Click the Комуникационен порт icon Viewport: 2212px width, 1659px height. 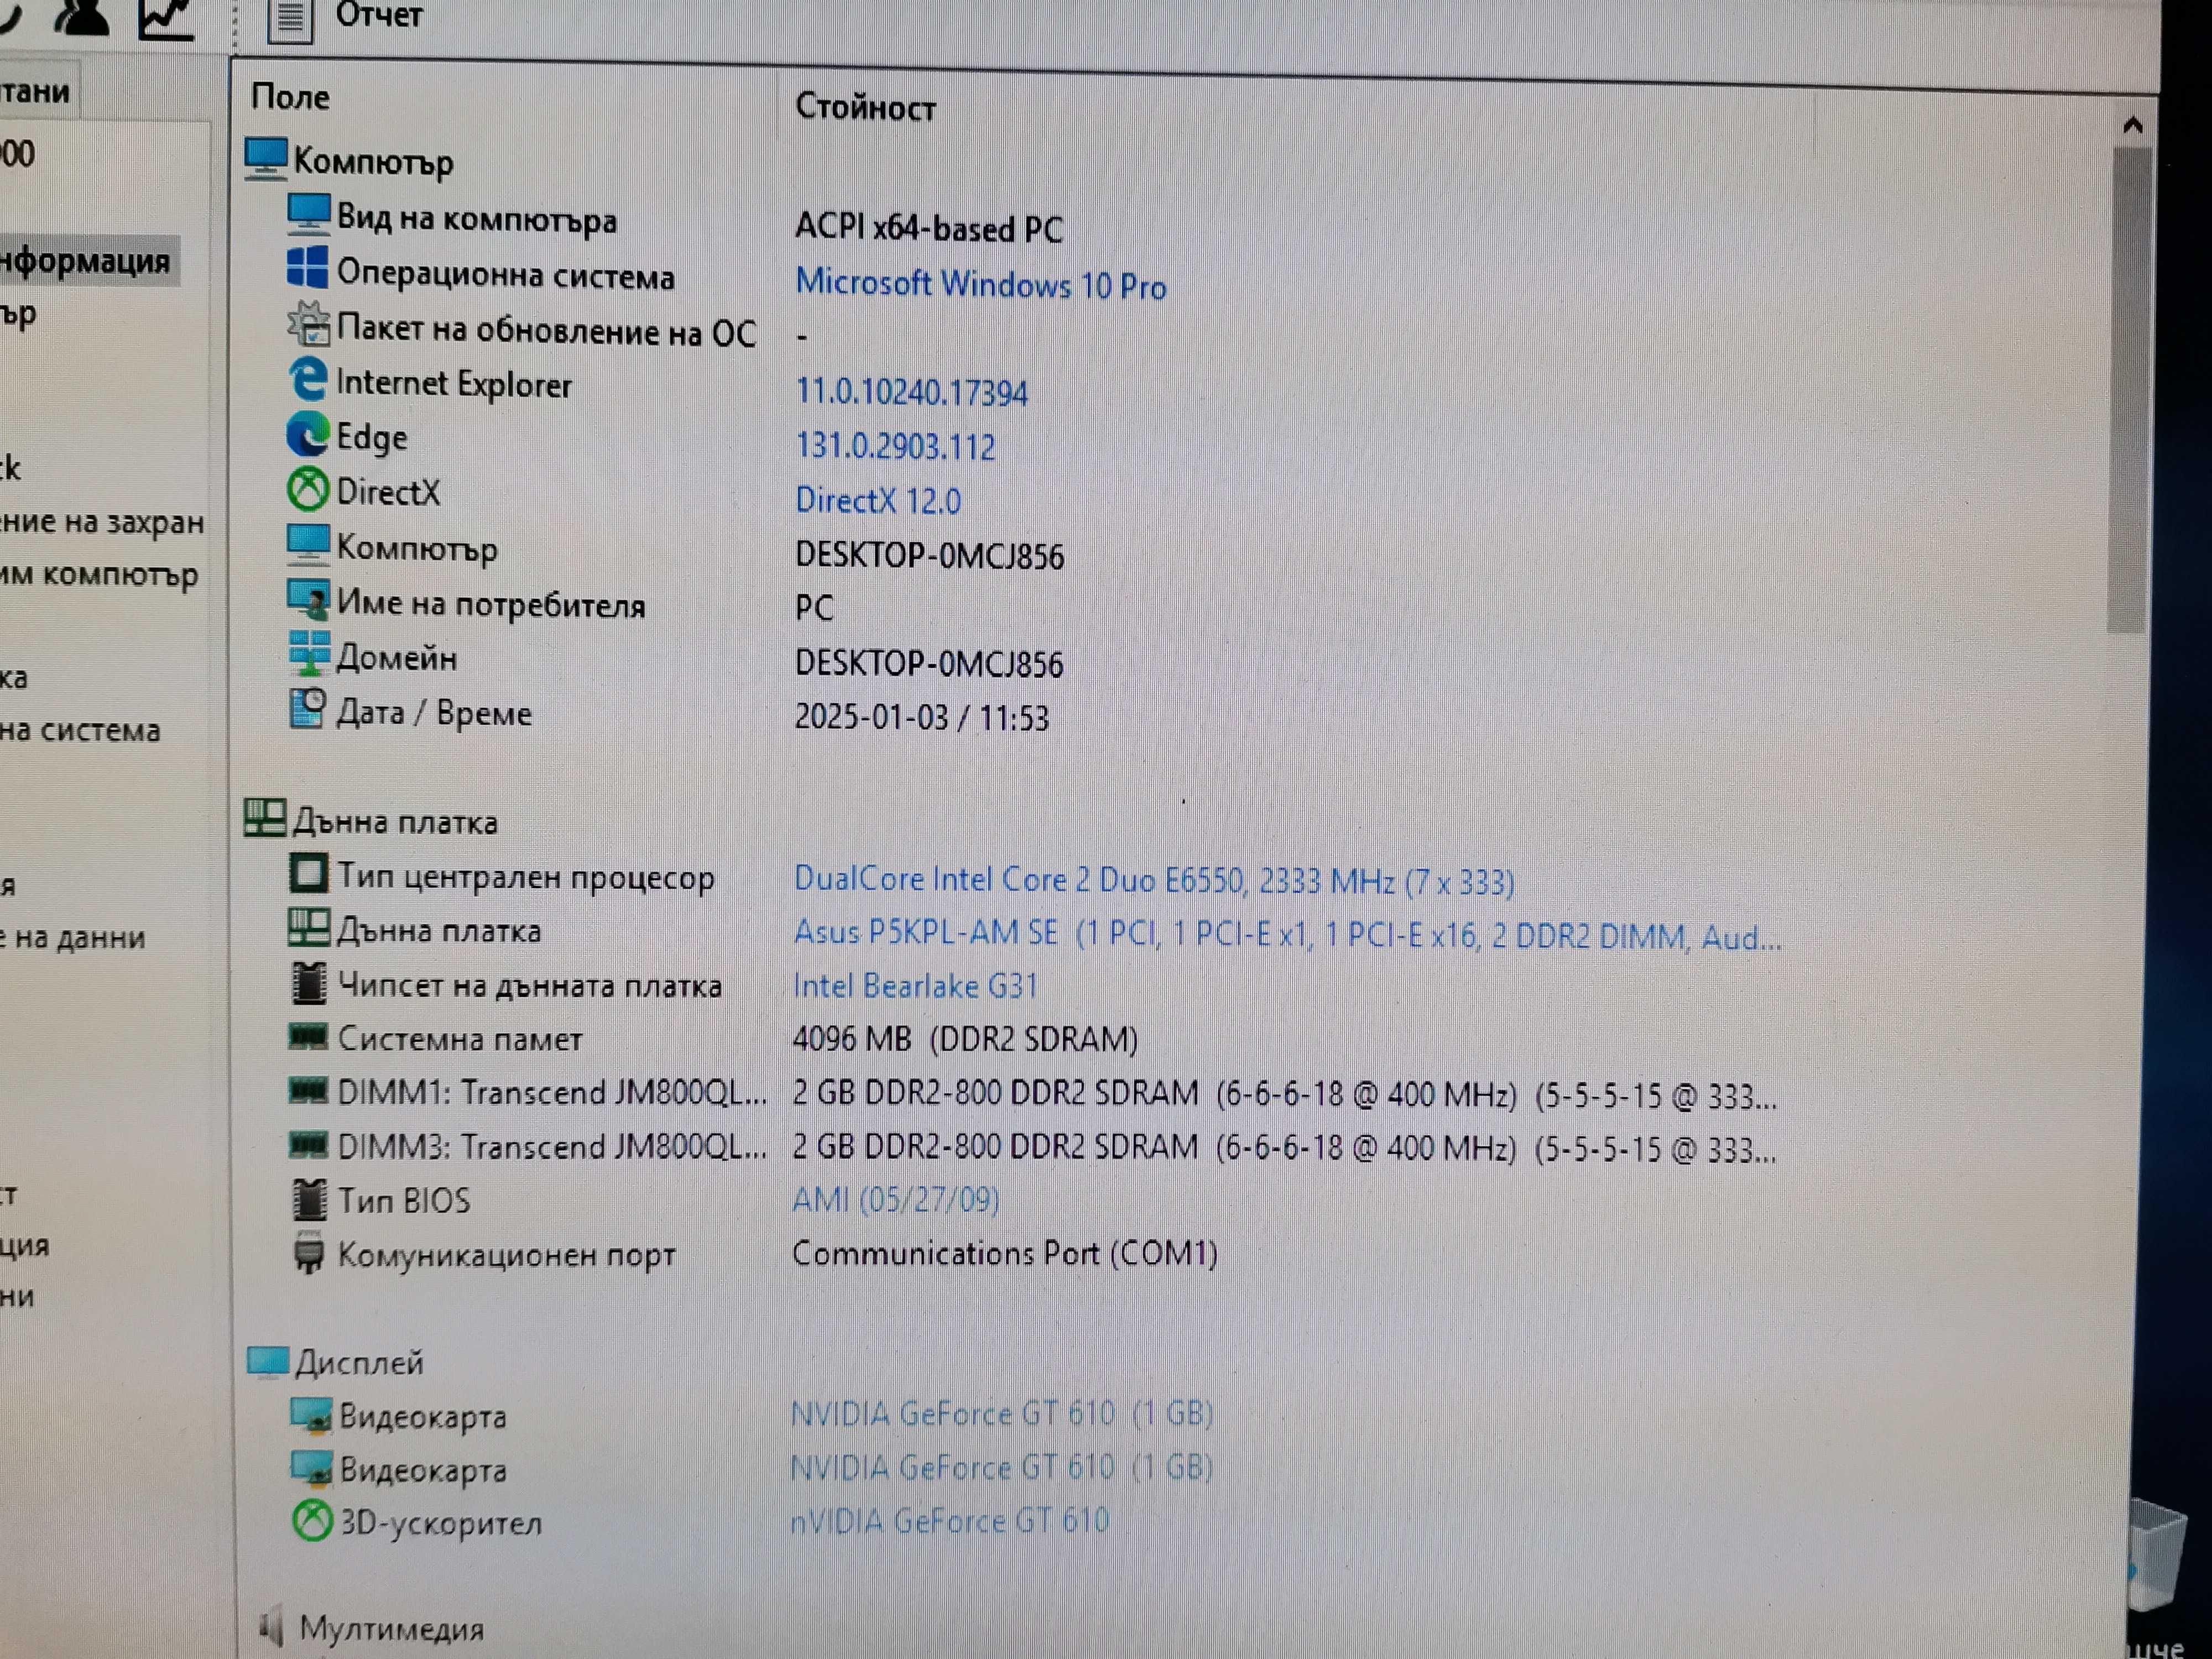(x=309, y=1253)
